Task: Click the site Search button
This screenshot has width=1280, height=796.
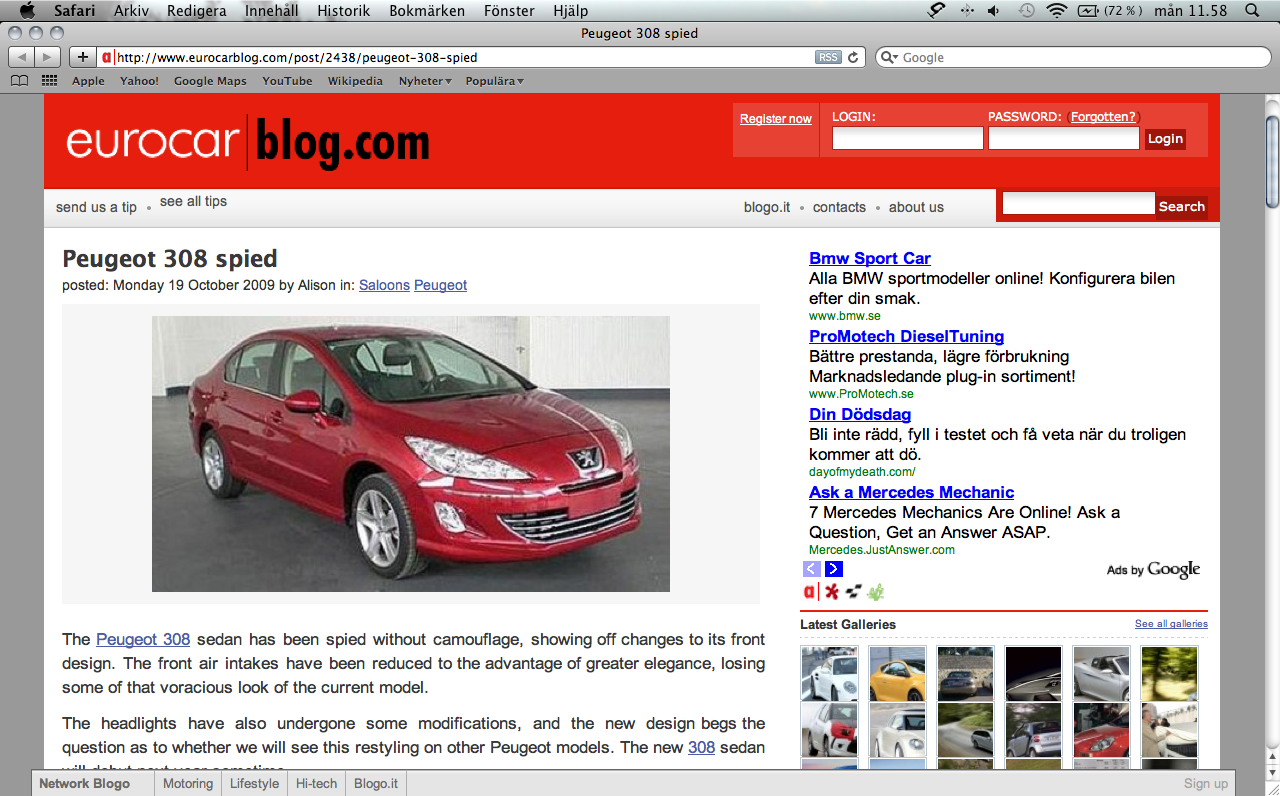Action: [x=1182, y=206]
